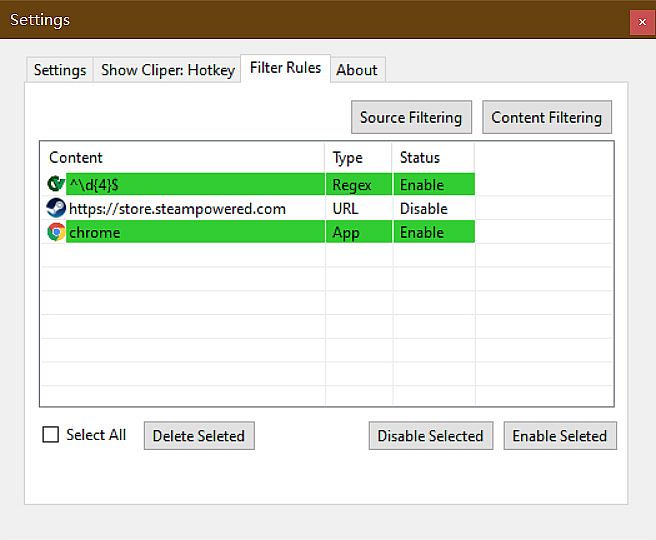Switch to the Settings tab

coord(60,70)
